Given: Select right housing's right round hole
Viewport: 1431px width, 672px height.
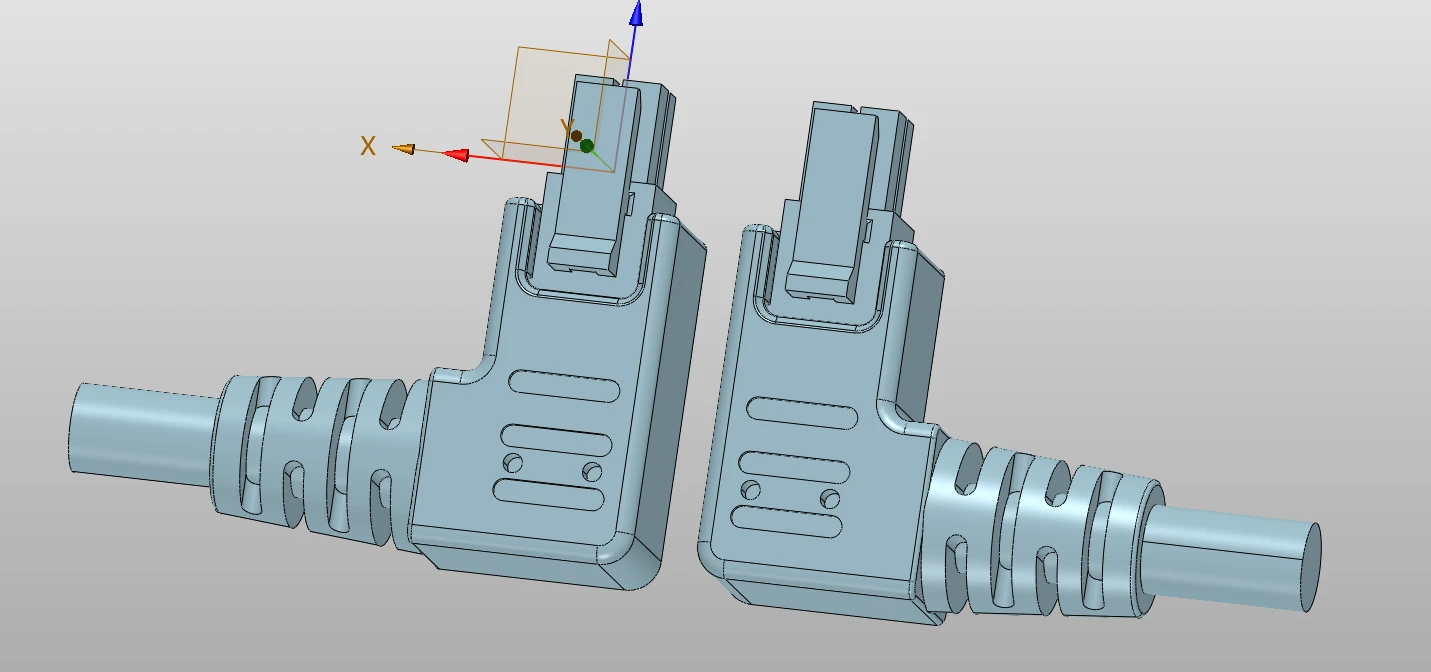Looking at the screenshot, I should 830,498.
